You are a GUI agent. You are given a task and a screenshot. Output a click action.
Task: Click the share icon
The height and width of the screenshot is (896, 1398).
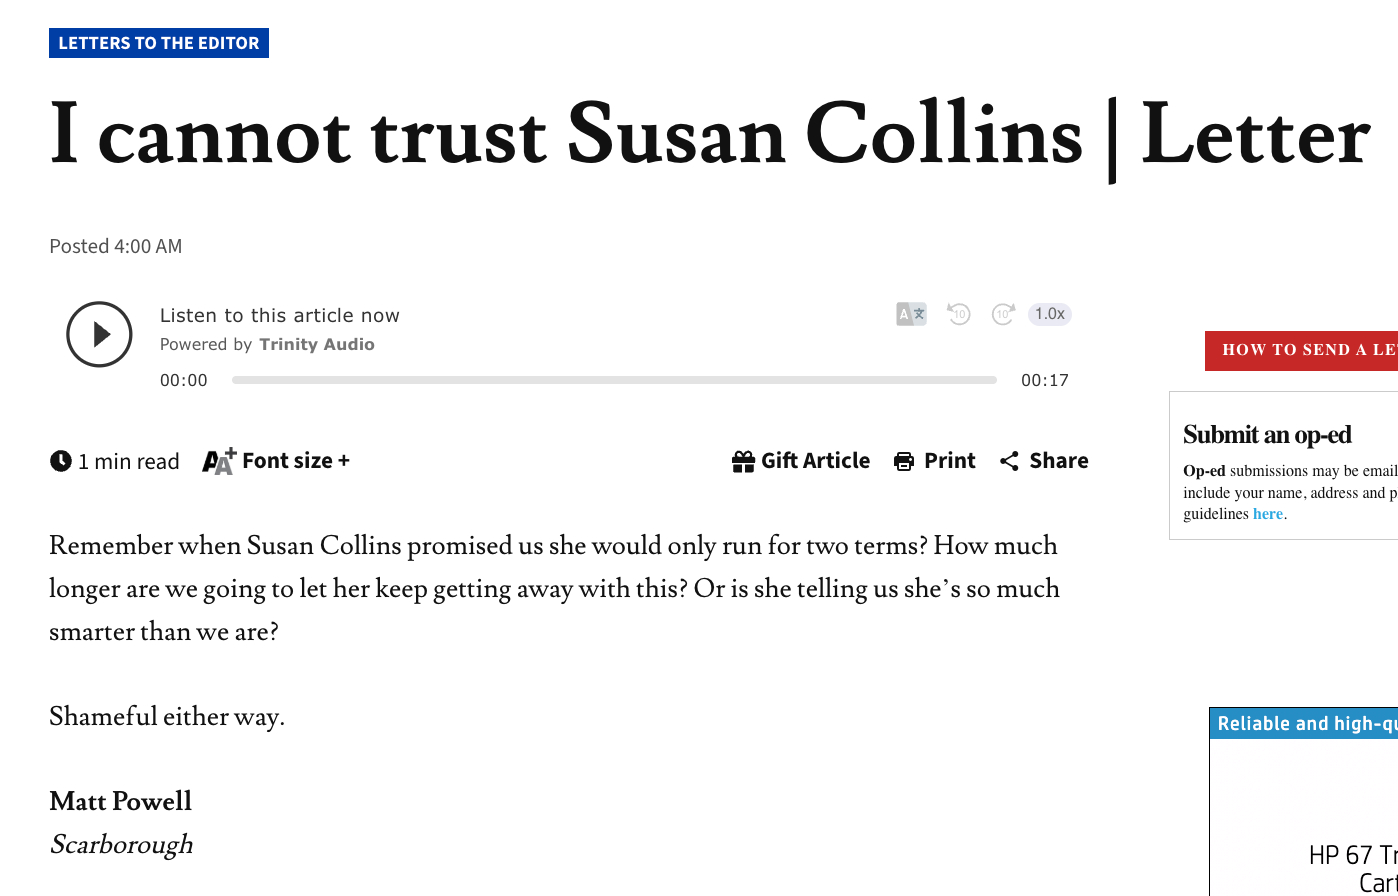point(1009,461)
